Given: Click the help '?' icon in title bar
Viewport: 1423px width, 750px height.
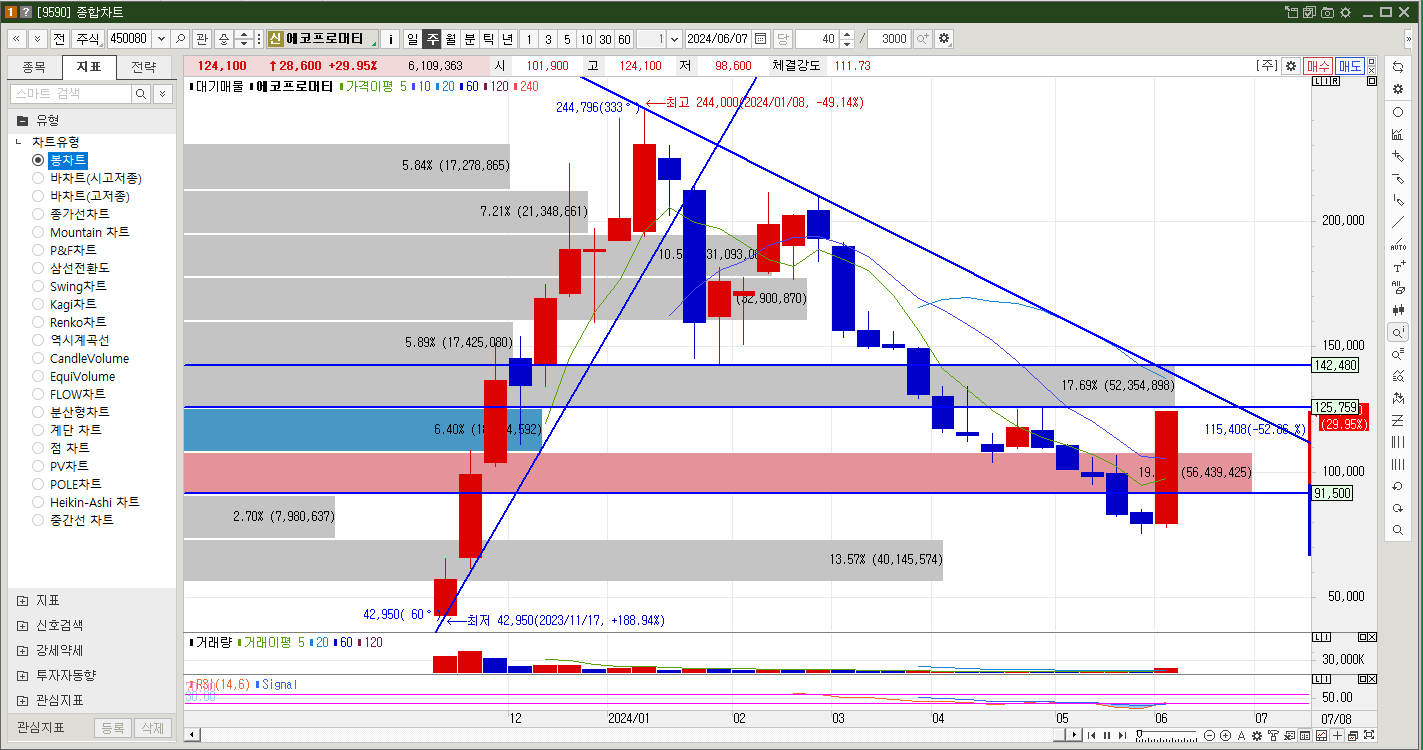Looking at the screenshot, I should click(26, 12).
